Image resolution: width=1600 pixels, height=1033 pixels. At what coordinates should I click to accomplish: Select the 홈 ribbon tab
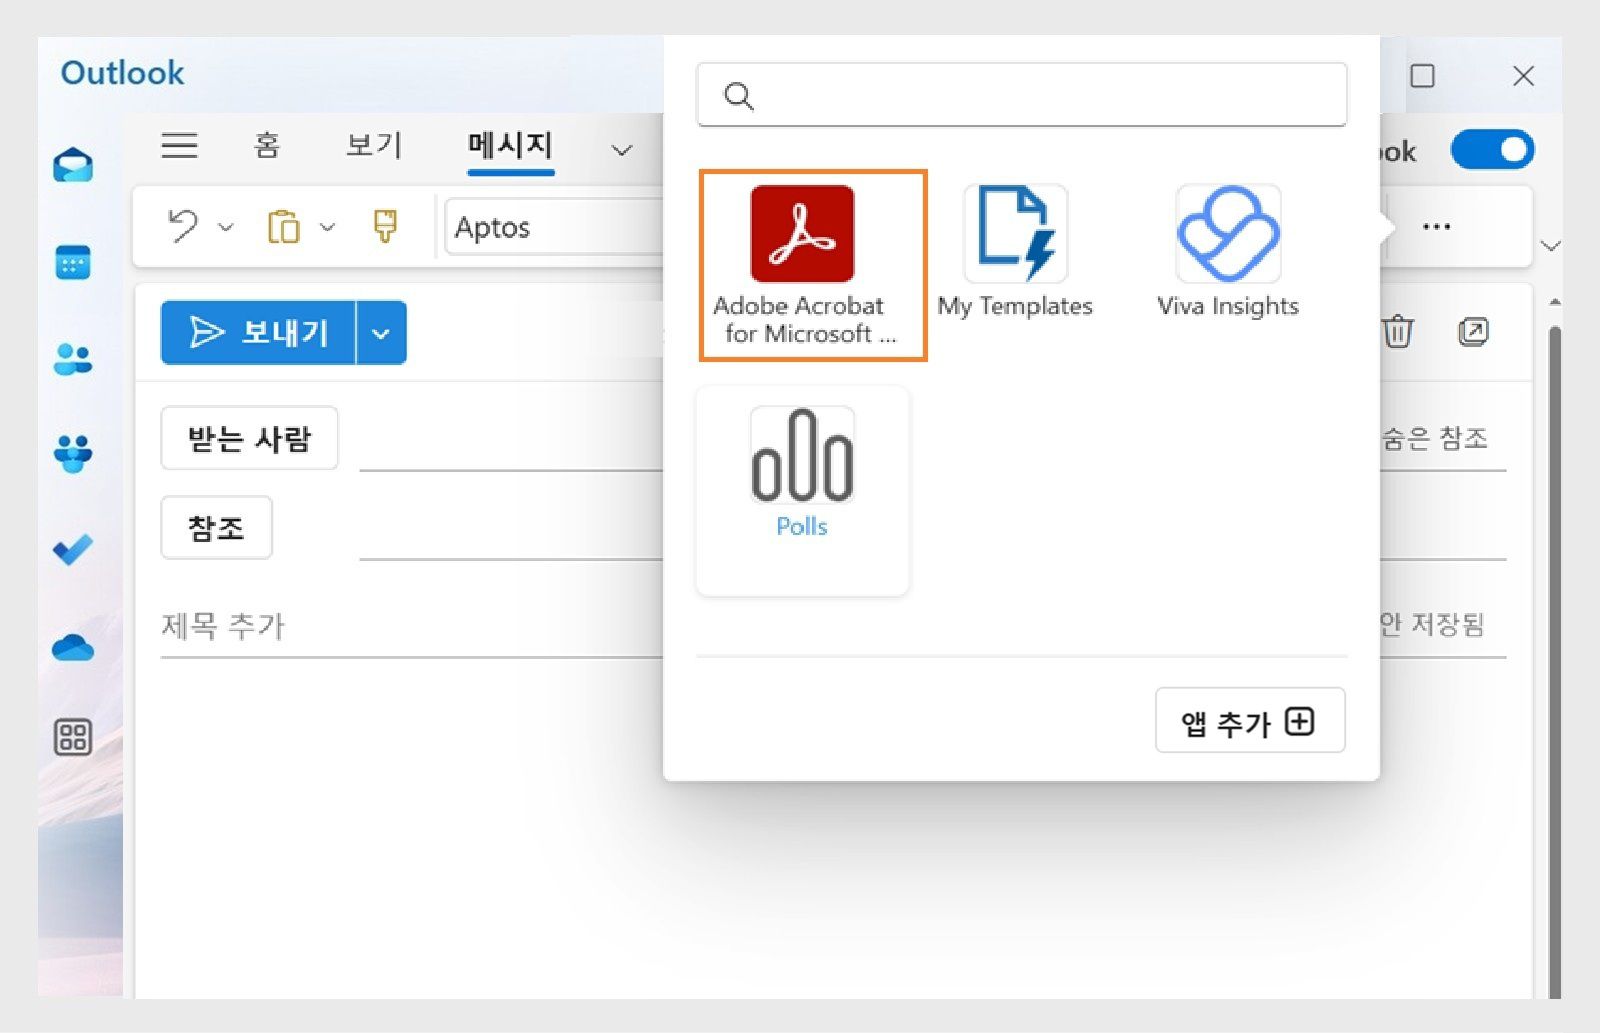[x=266, y=146]
